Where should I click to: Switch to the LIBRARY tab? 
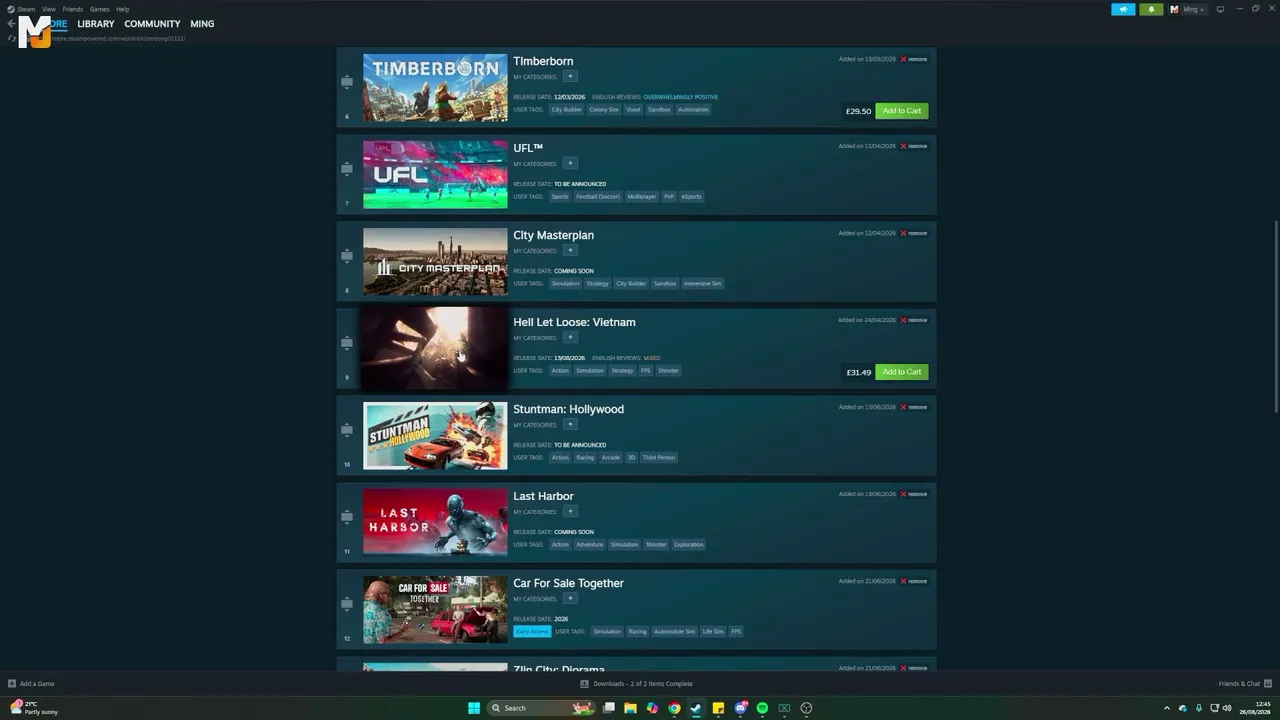pyautogui.click(x=96, y=24)
